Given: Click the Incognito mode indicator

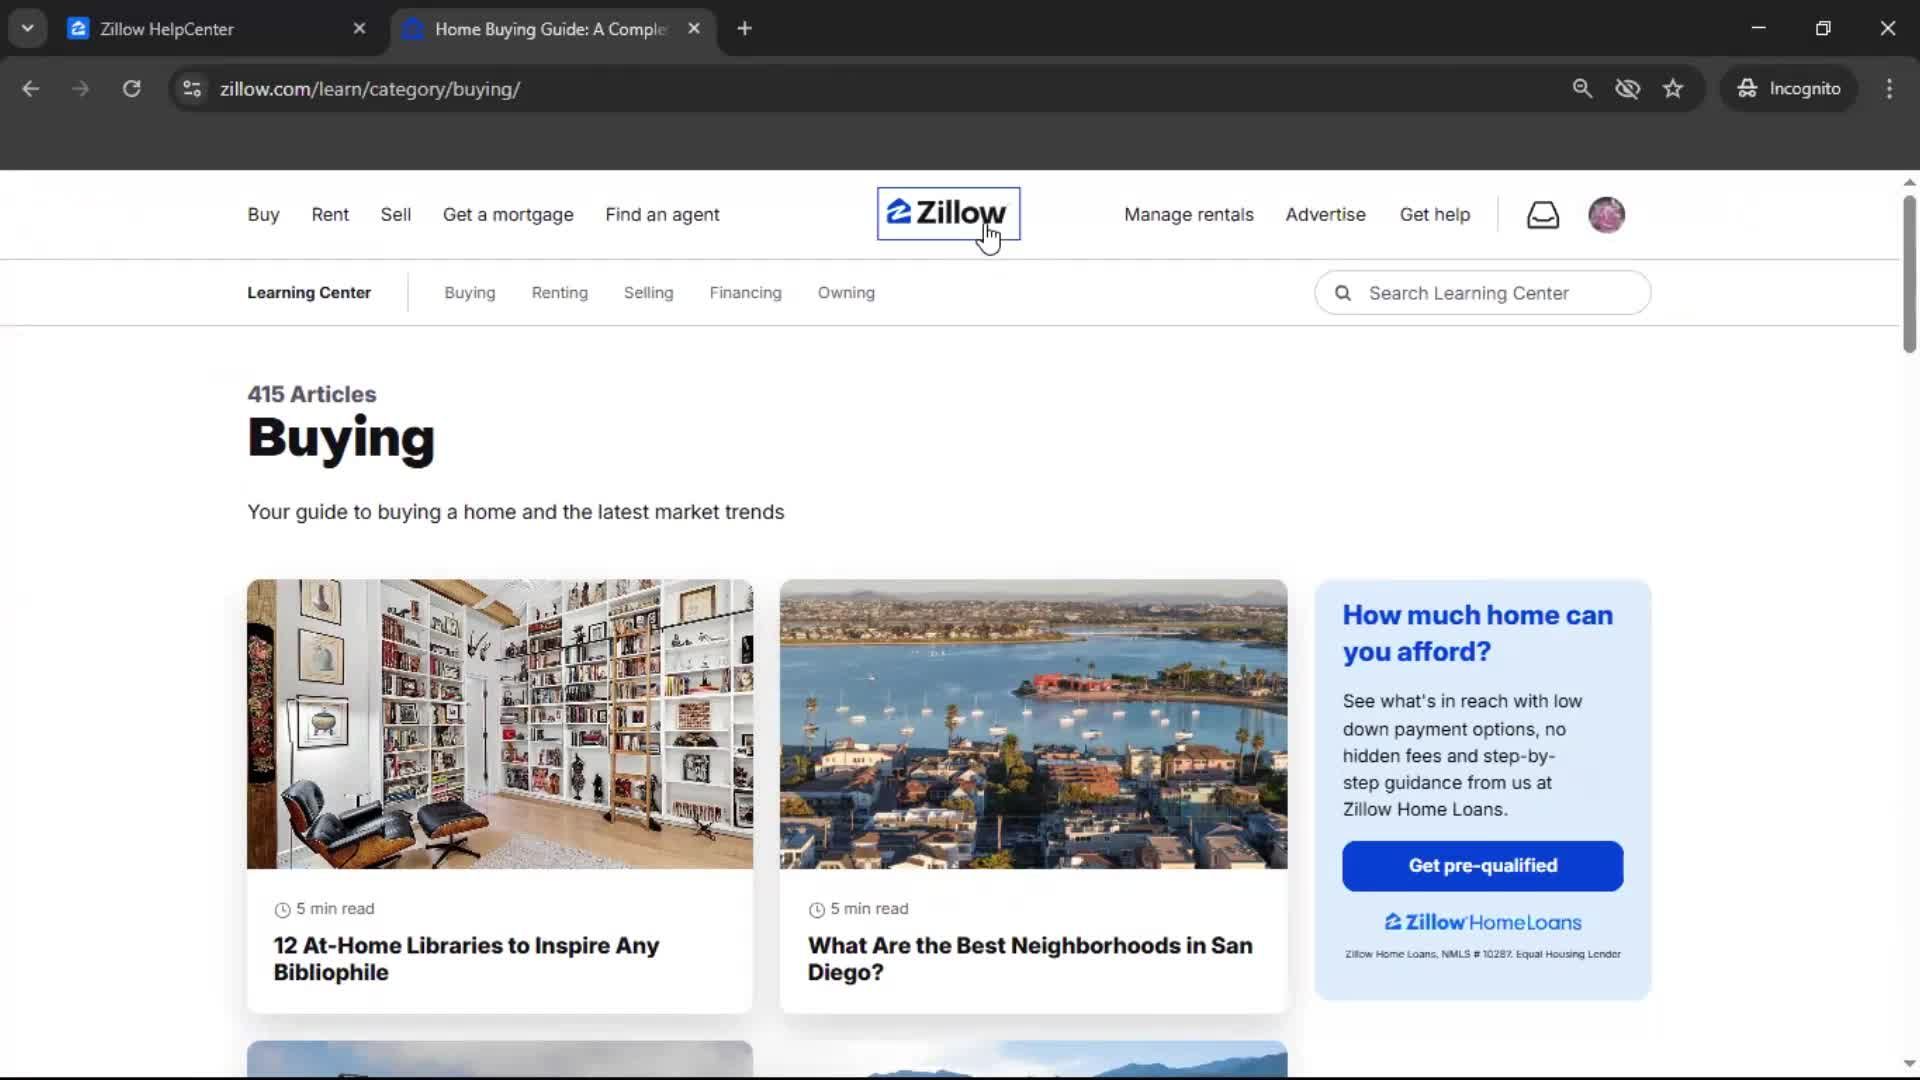Looking at the screenshot, I should [1789, 88].
